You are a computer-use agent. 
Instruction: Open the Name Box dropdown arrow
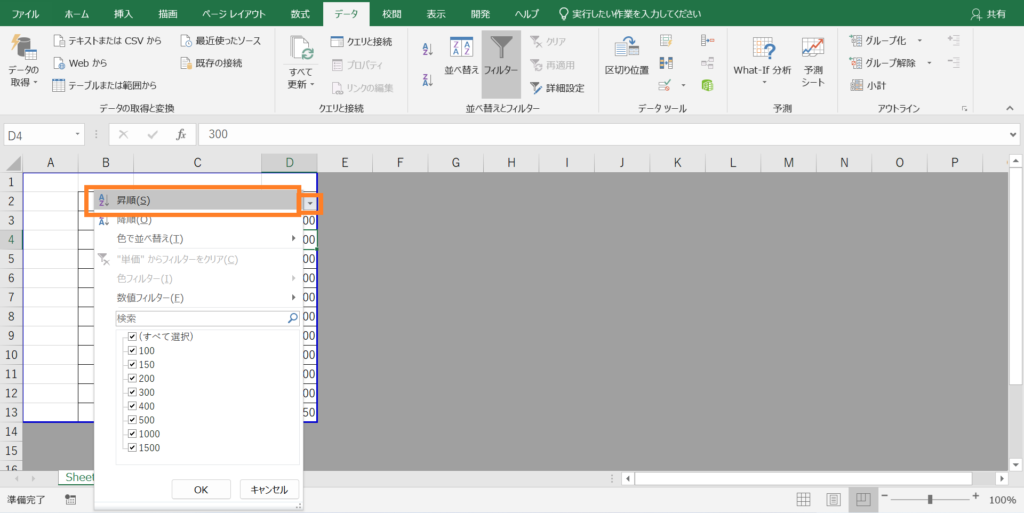click(x=78, y=134)
